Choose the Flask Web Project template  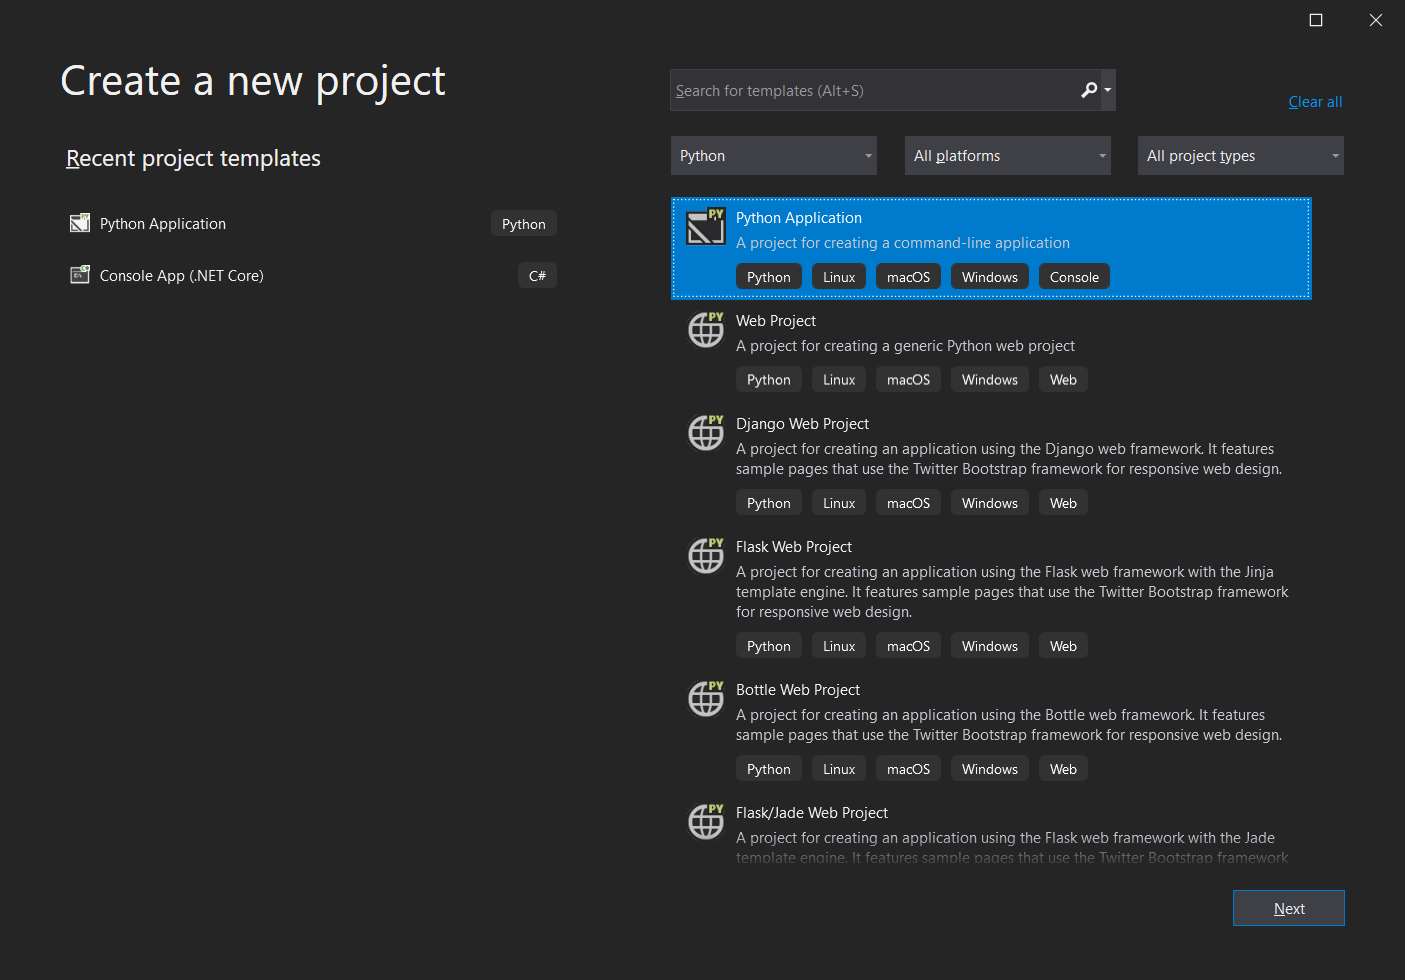794,547
